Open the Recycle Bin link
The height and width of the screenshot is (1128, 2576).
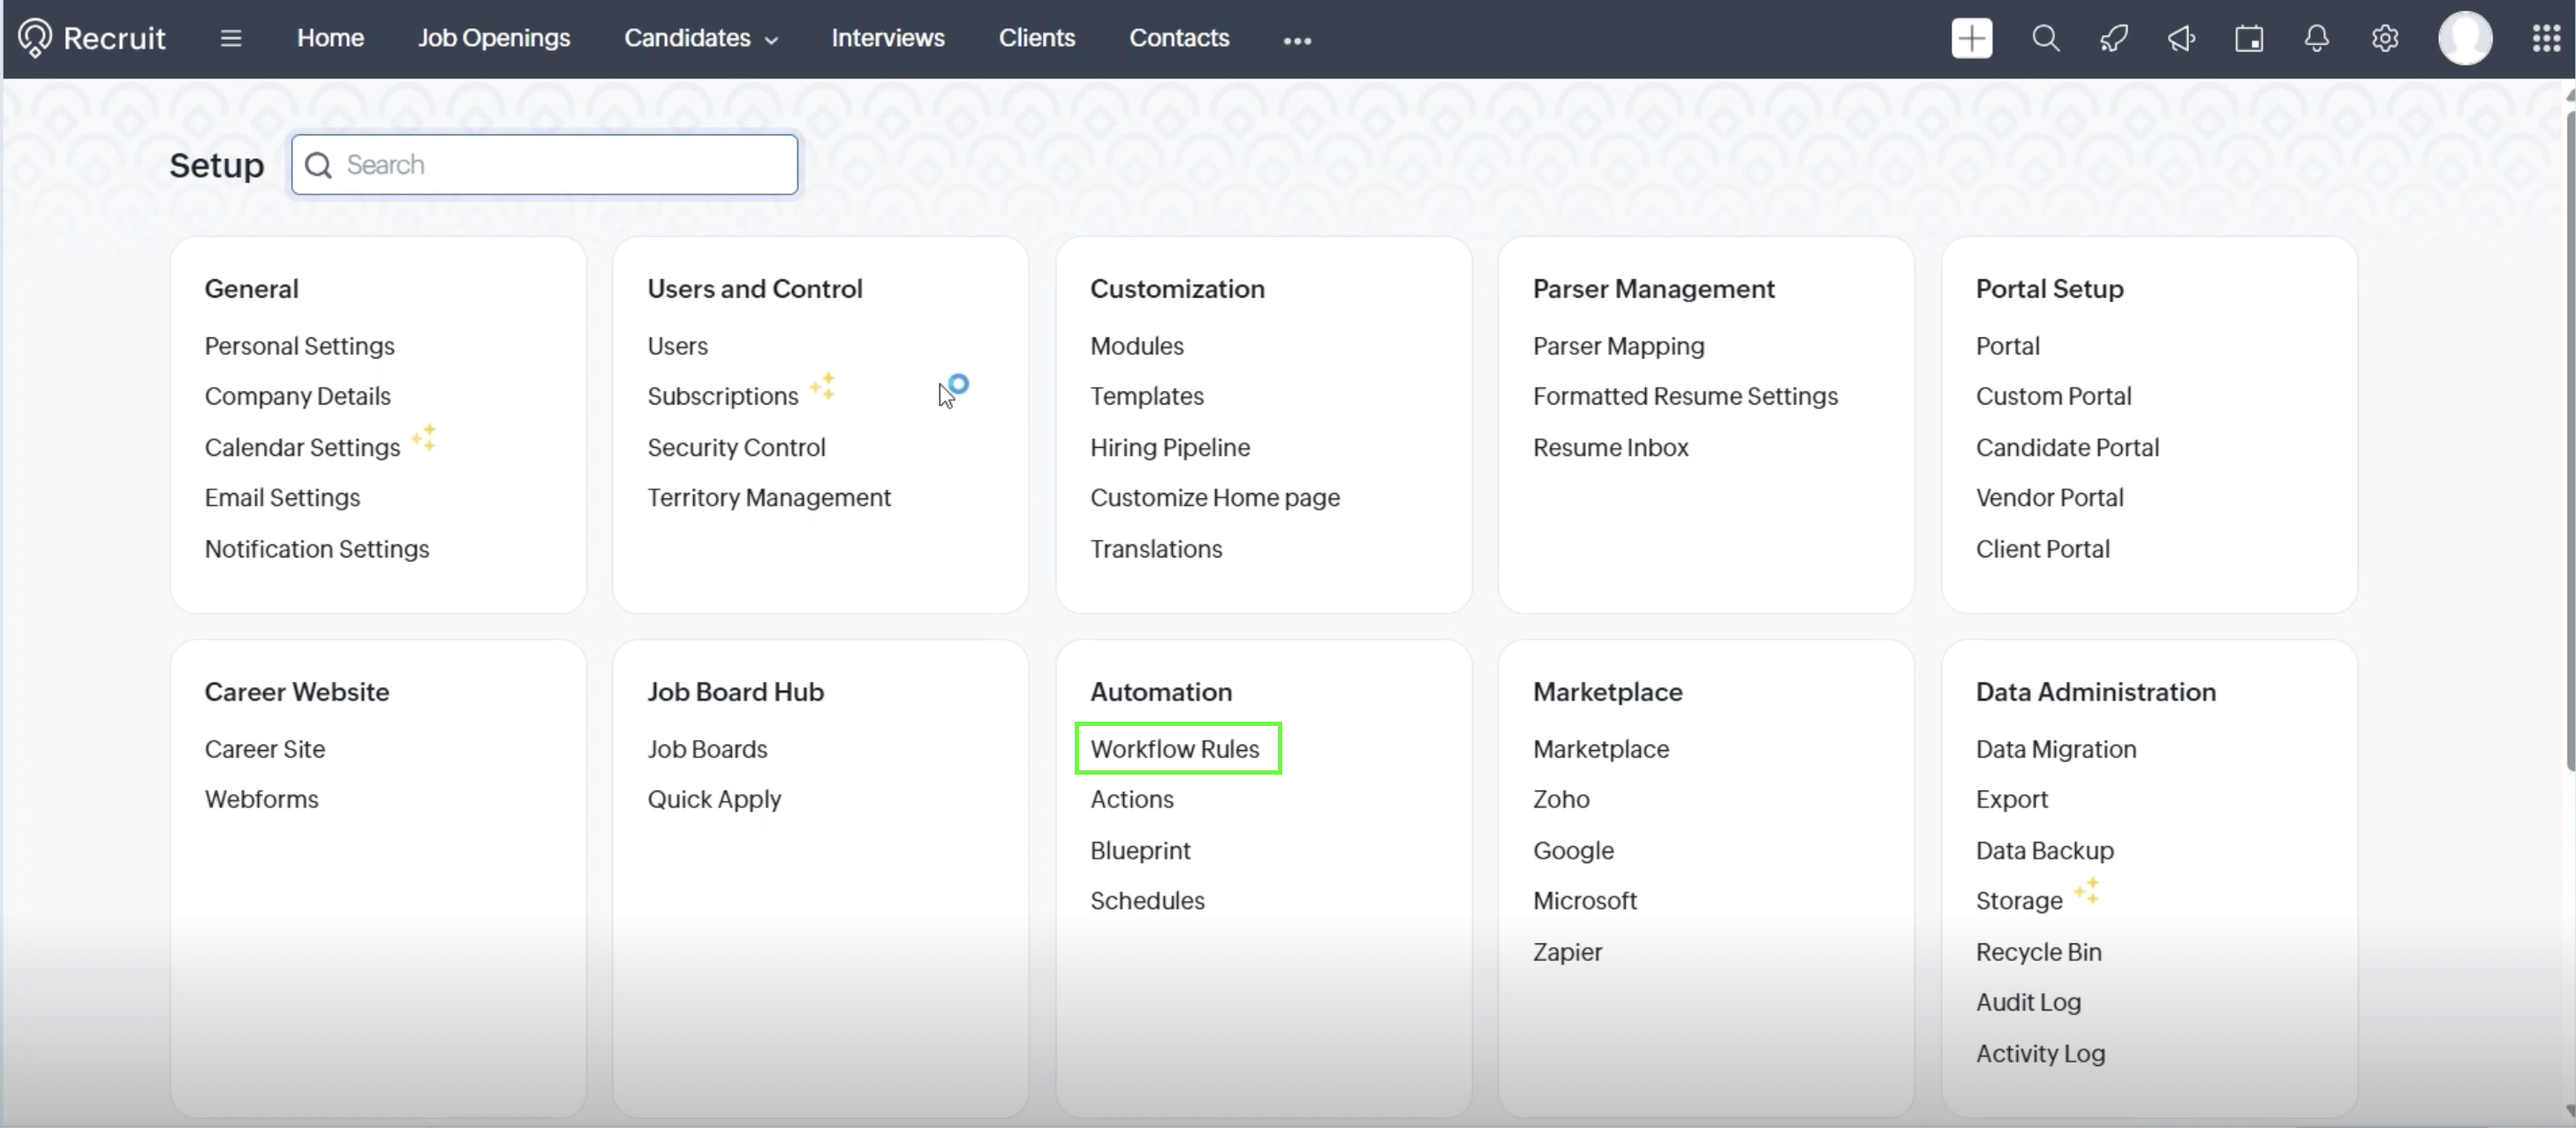click(2038, 952)
